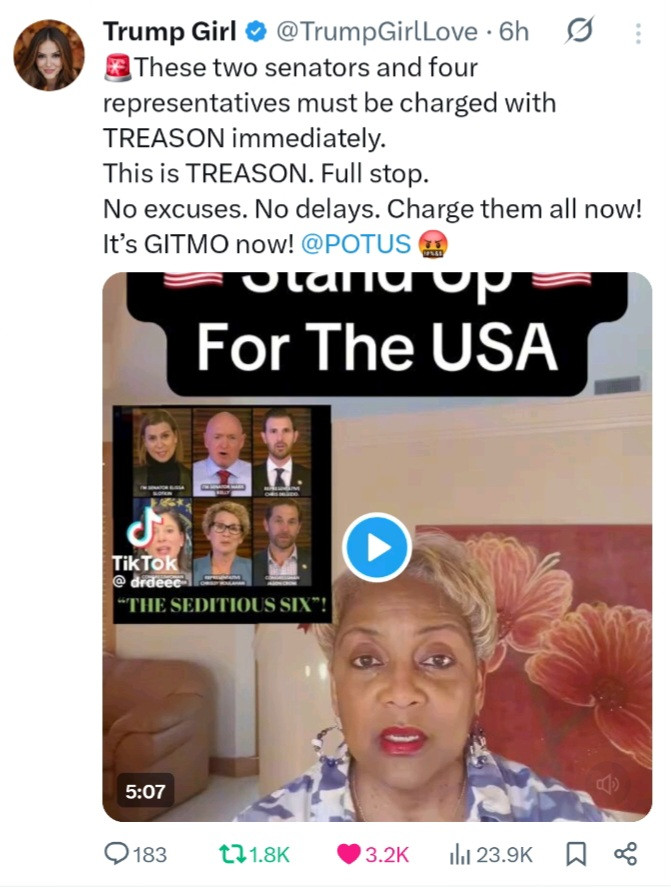The image size is (671, 888).
Task: Open the share post icon
Action: (x=626, y=853)
